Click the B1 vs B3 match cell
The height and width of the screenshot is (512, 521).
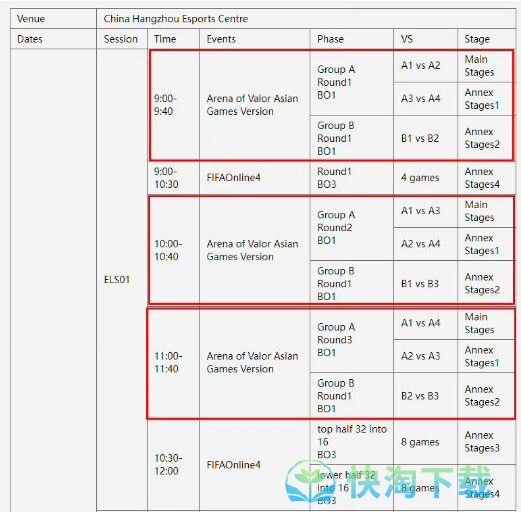pyautogui.click(x=425, y=284)
